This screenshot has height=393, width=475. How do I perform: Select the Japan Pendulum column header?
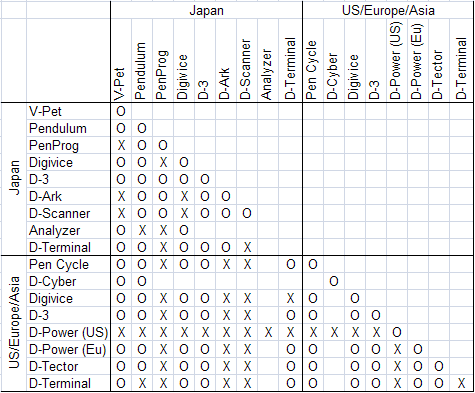(141, 71)
